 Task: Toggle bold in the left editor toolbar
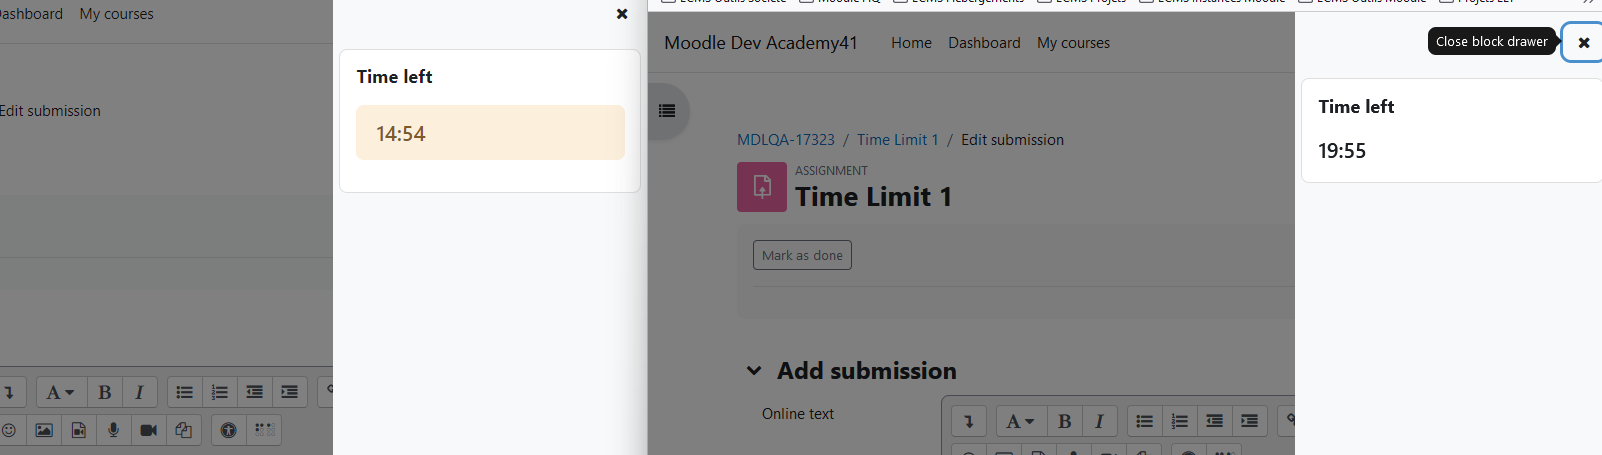click(105, 392)
